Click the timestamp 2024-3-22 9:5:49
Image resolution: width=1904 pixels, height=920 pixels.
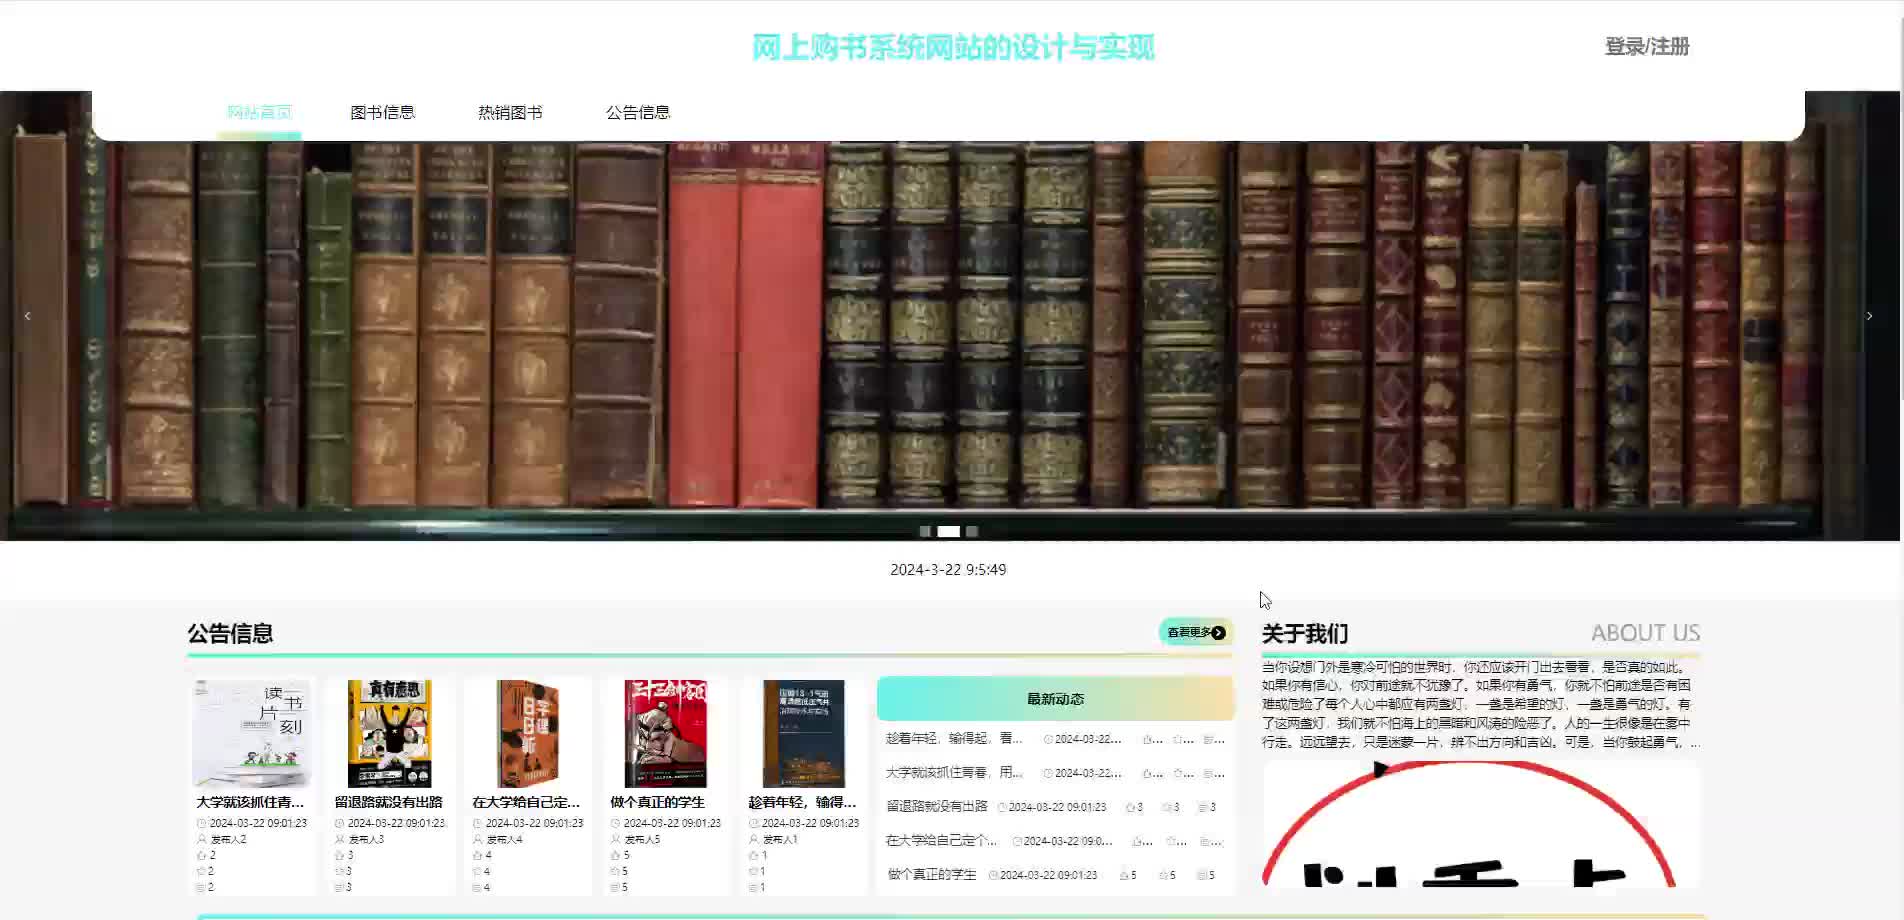(948, 569)
